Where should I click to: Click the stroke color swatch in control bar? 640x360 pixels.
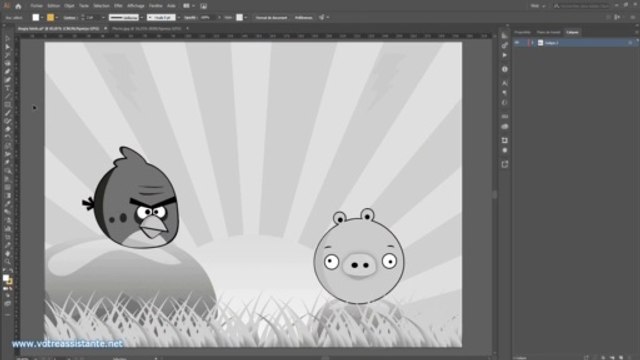(50, 18)
